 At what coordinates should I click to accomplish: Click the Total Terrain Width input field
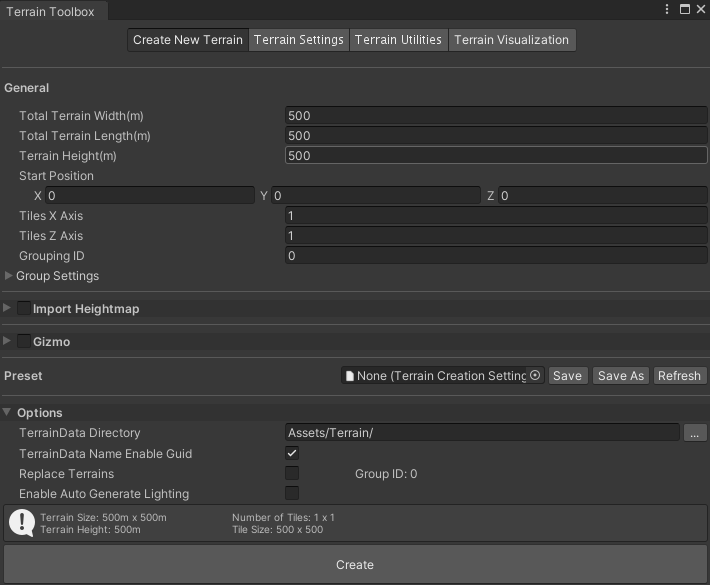[496, 116]
